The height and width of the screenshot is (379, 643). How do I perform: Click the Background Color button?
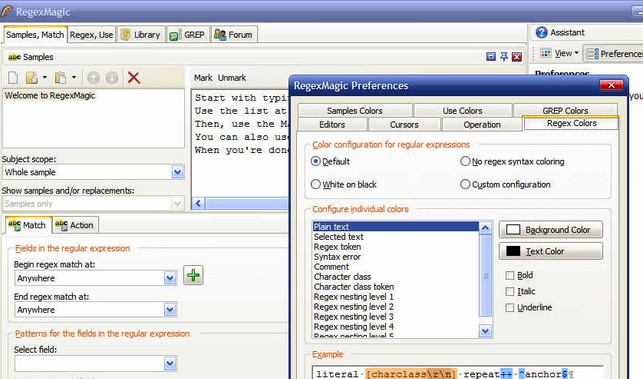(551, 230)
